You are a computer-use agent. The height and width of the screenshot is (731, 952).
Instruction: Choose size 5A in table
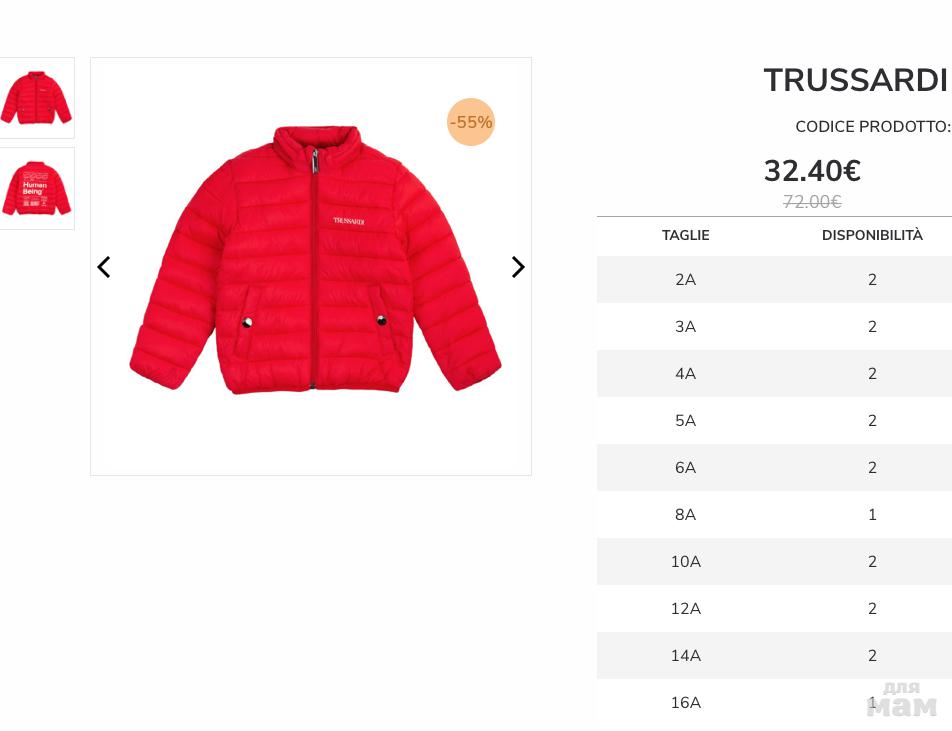click(685, 421)
